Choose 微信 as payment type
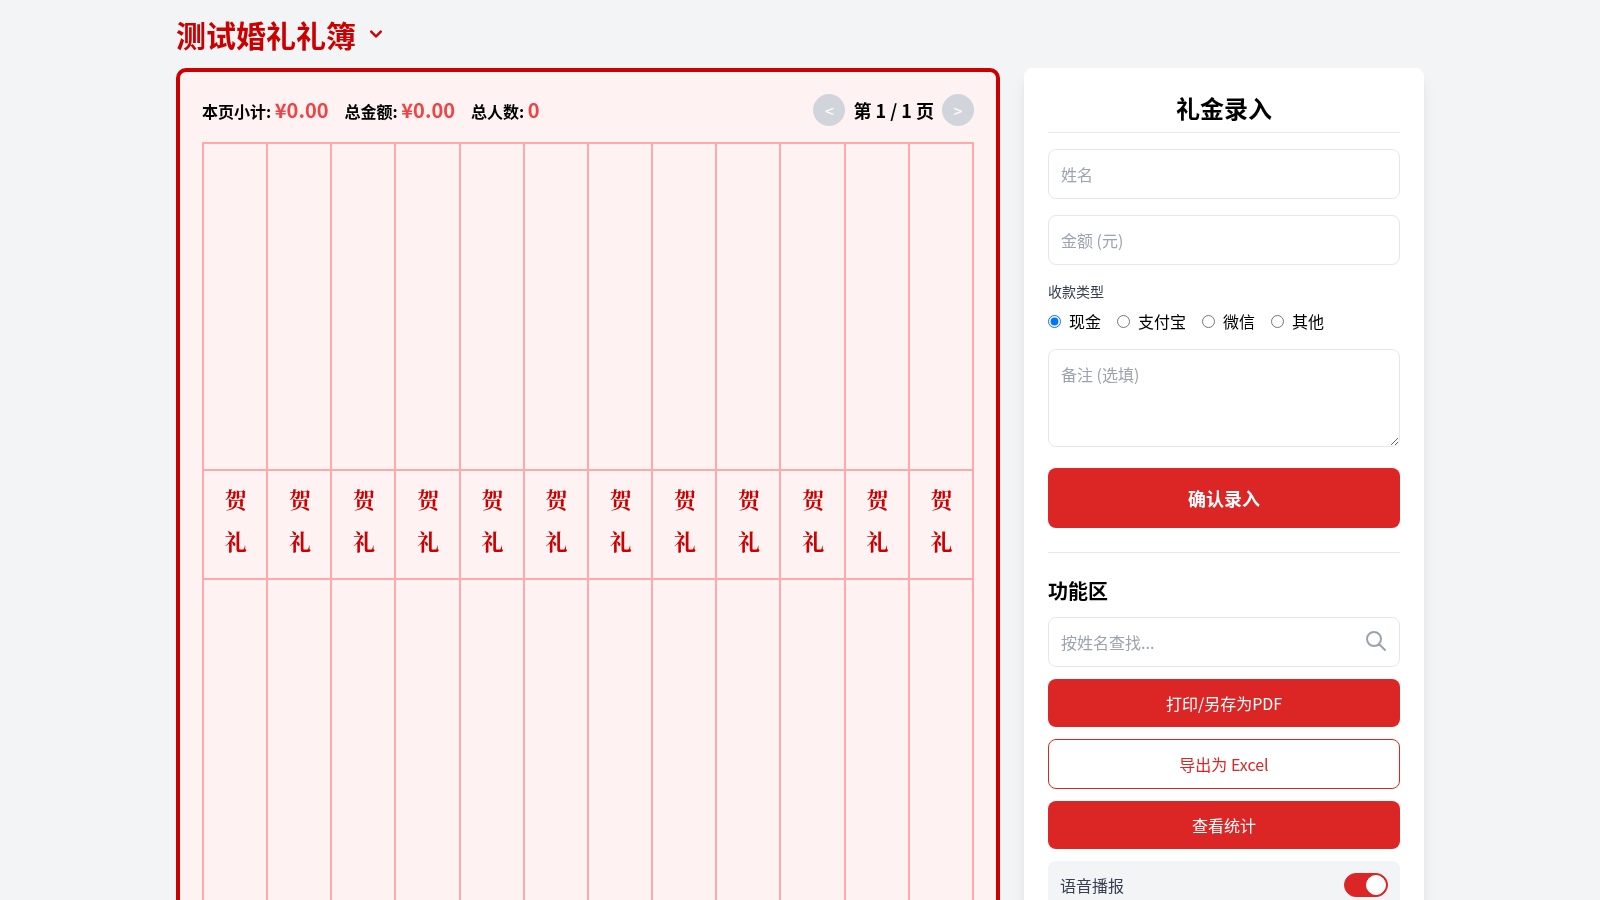Image resolution: width=1600 pixels, height=900 pixels. tap(1208, 321)
